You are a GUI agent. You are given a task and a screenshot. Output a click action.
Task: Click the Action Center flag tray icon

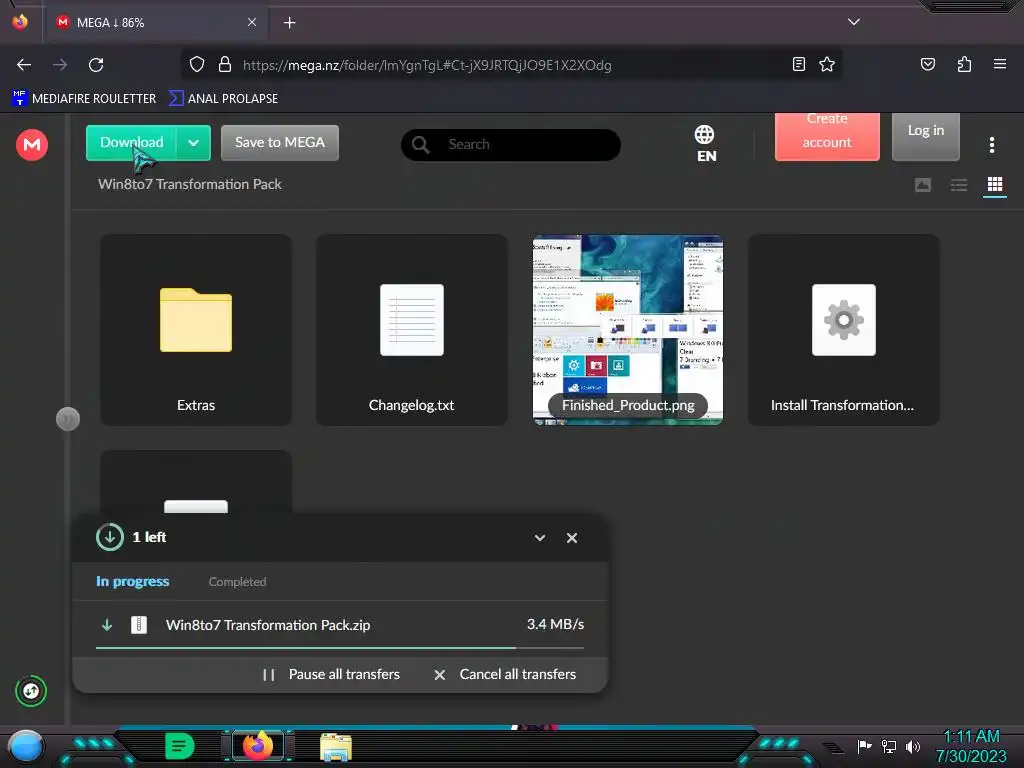point(864,746)
